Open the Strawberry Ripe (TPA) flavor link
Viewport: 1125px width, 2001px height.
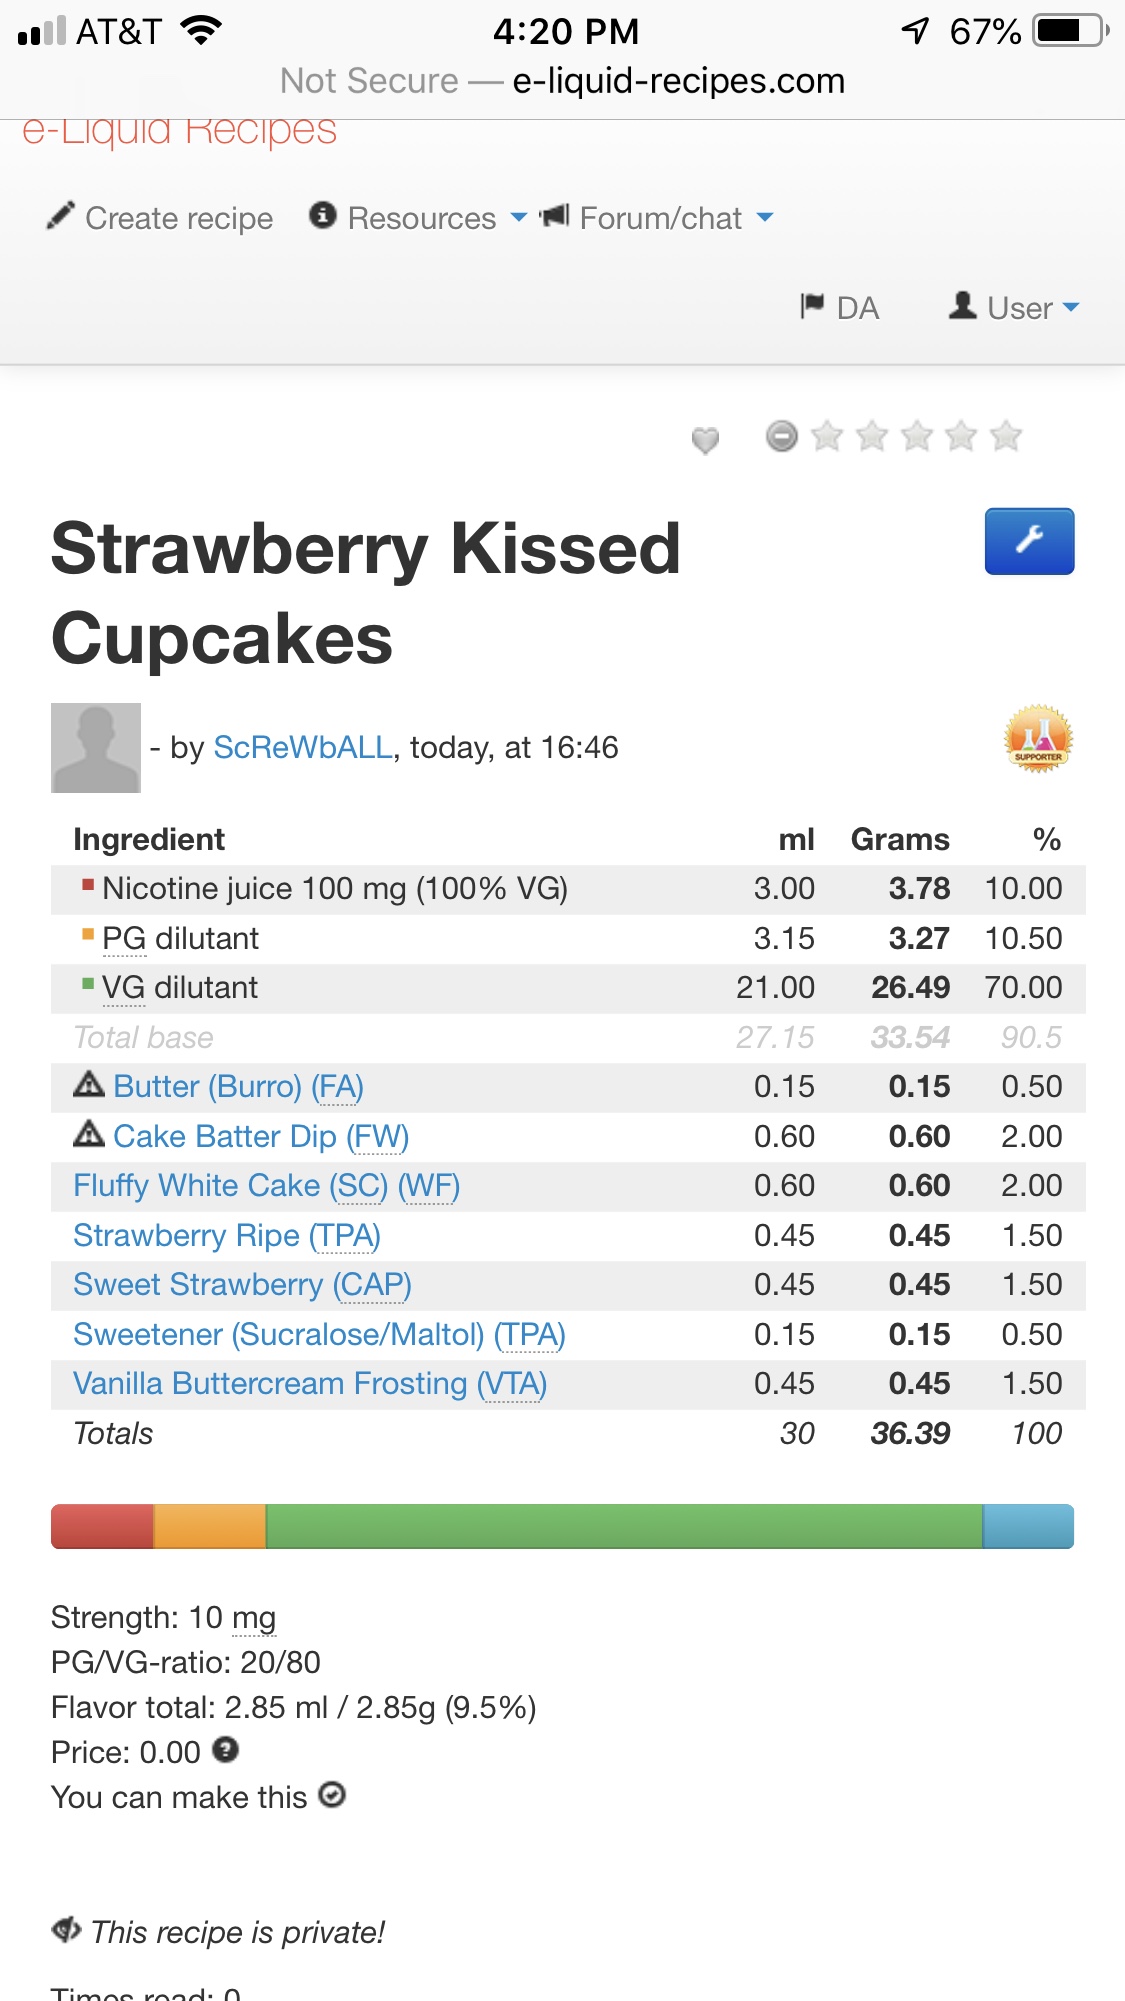point(227,1236)
